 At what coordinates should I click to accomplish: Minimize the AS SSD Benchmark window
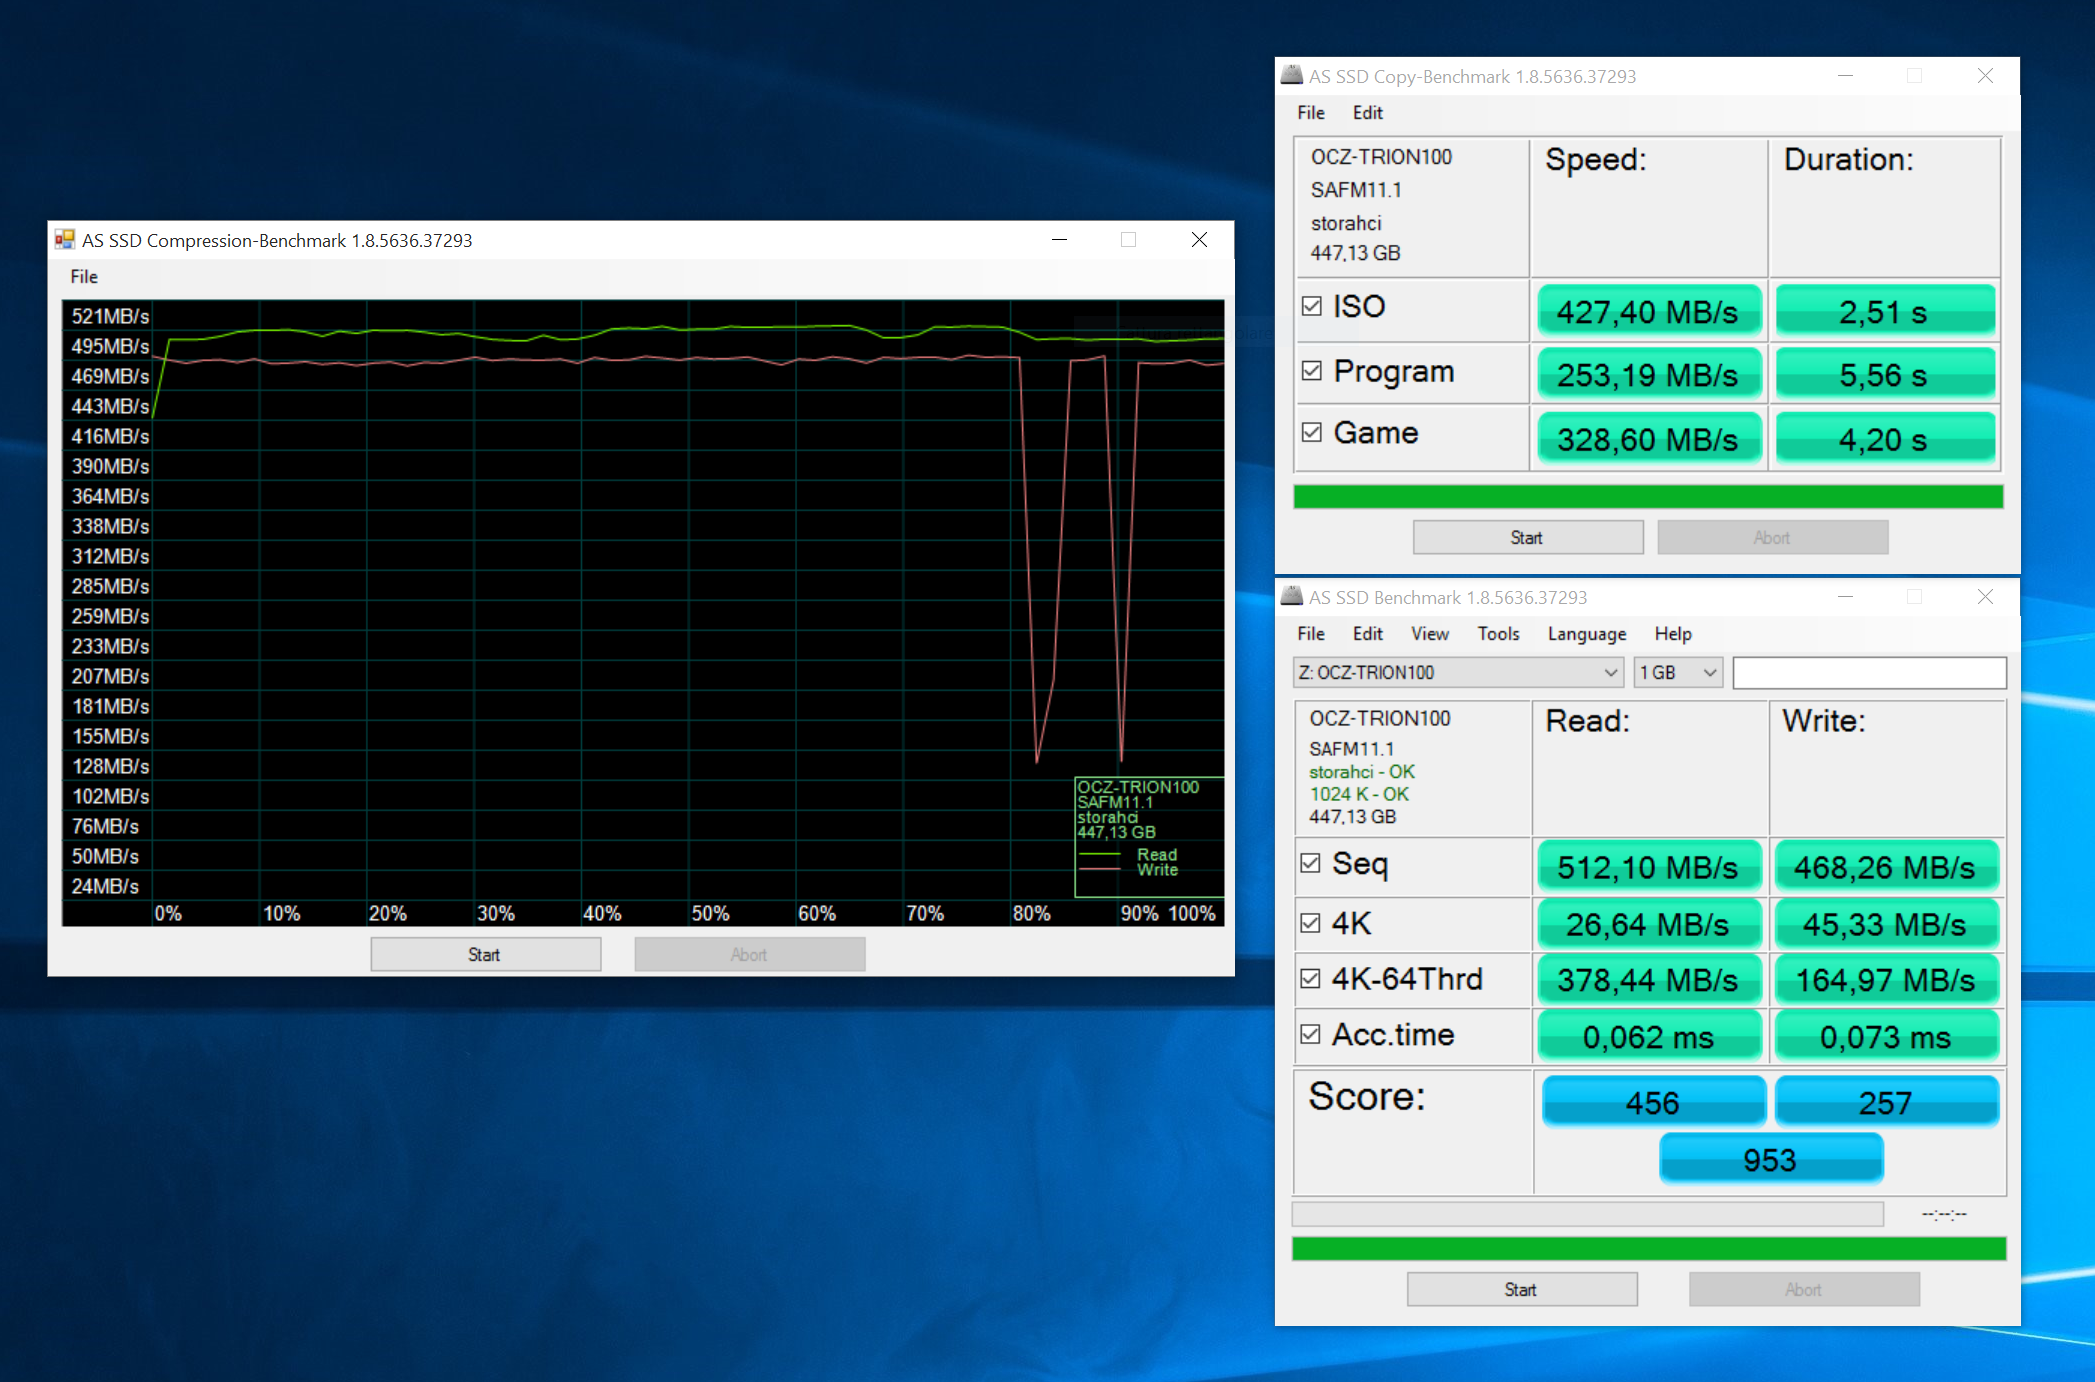coord(1845,597)
